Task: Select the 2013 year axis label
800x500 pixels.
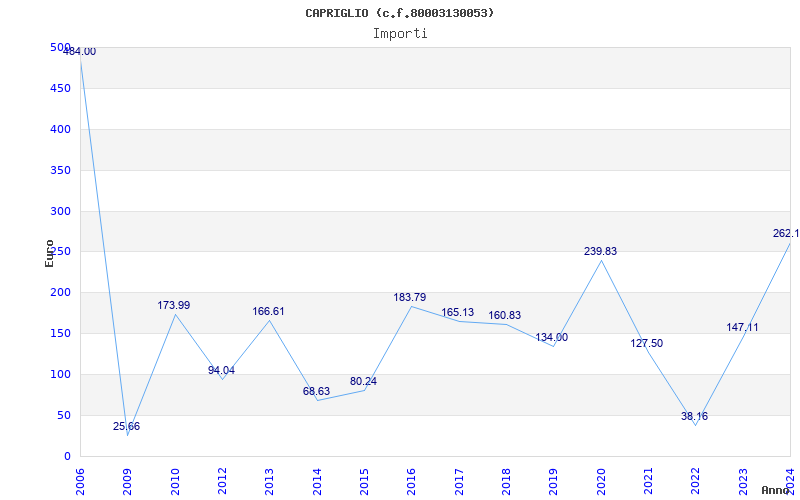Action: click(x=269, y=482)
